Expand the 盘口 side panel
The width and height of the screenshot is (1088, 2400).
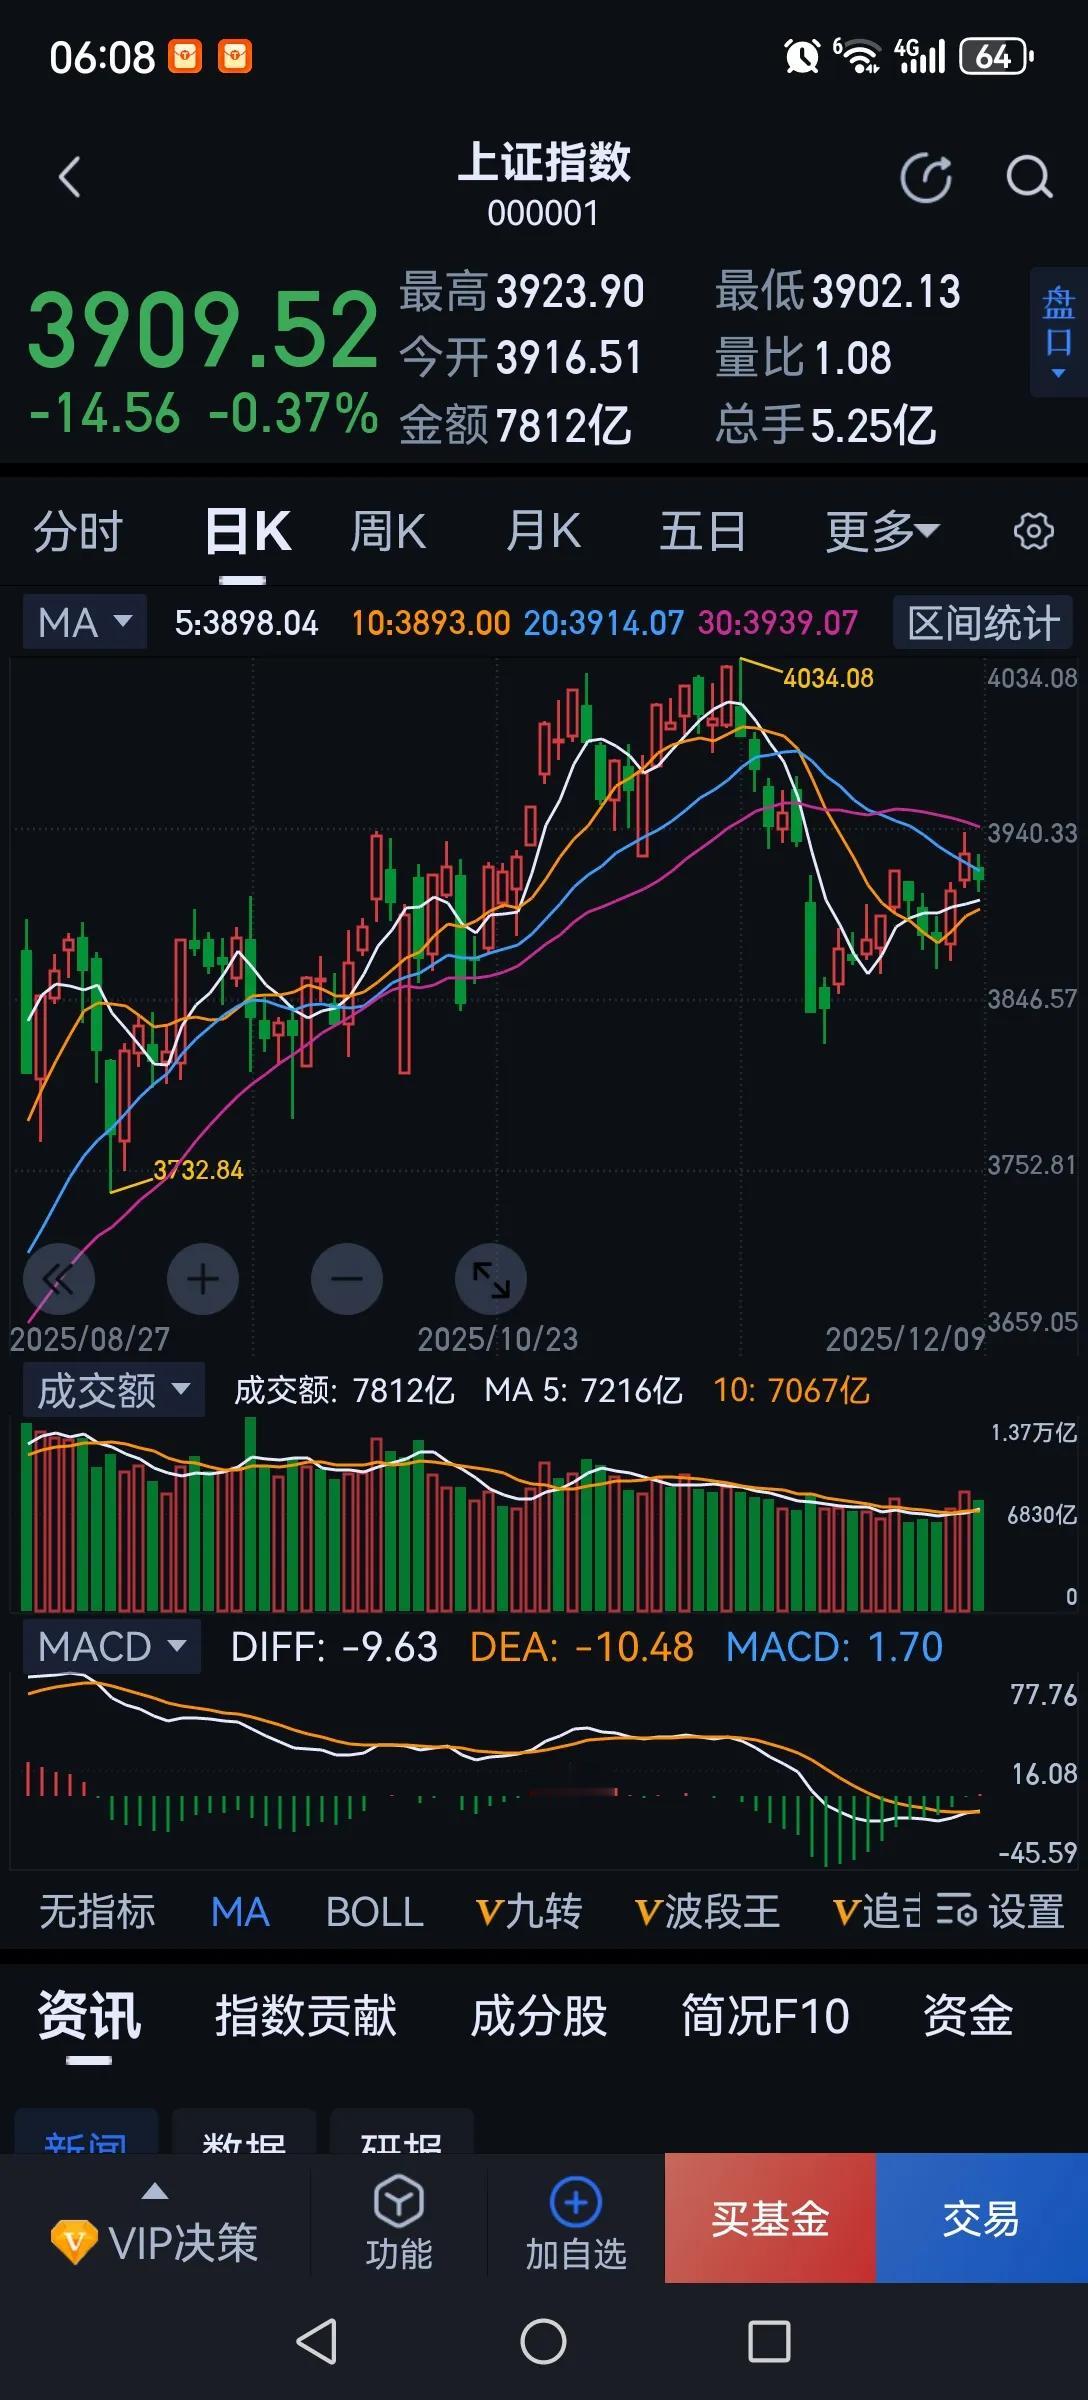(x=1058, y=332)
